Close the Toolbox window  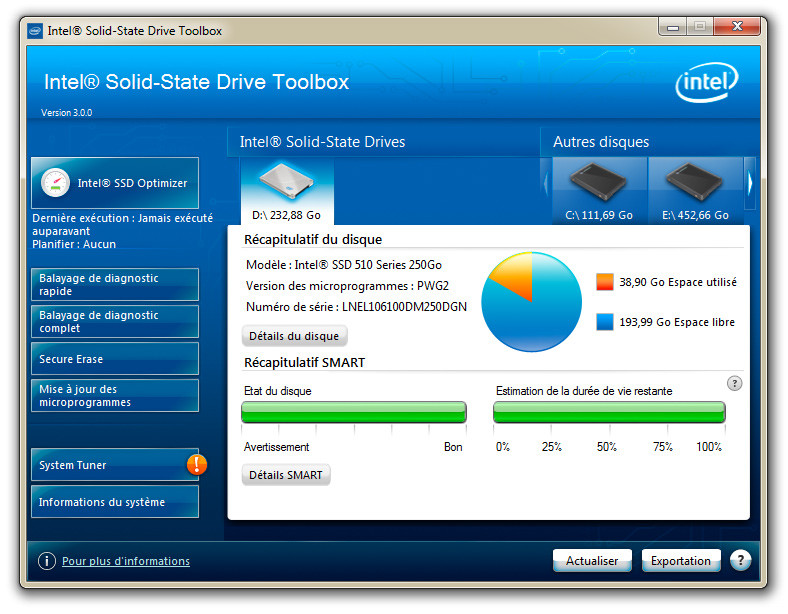[x=737, y=27]
